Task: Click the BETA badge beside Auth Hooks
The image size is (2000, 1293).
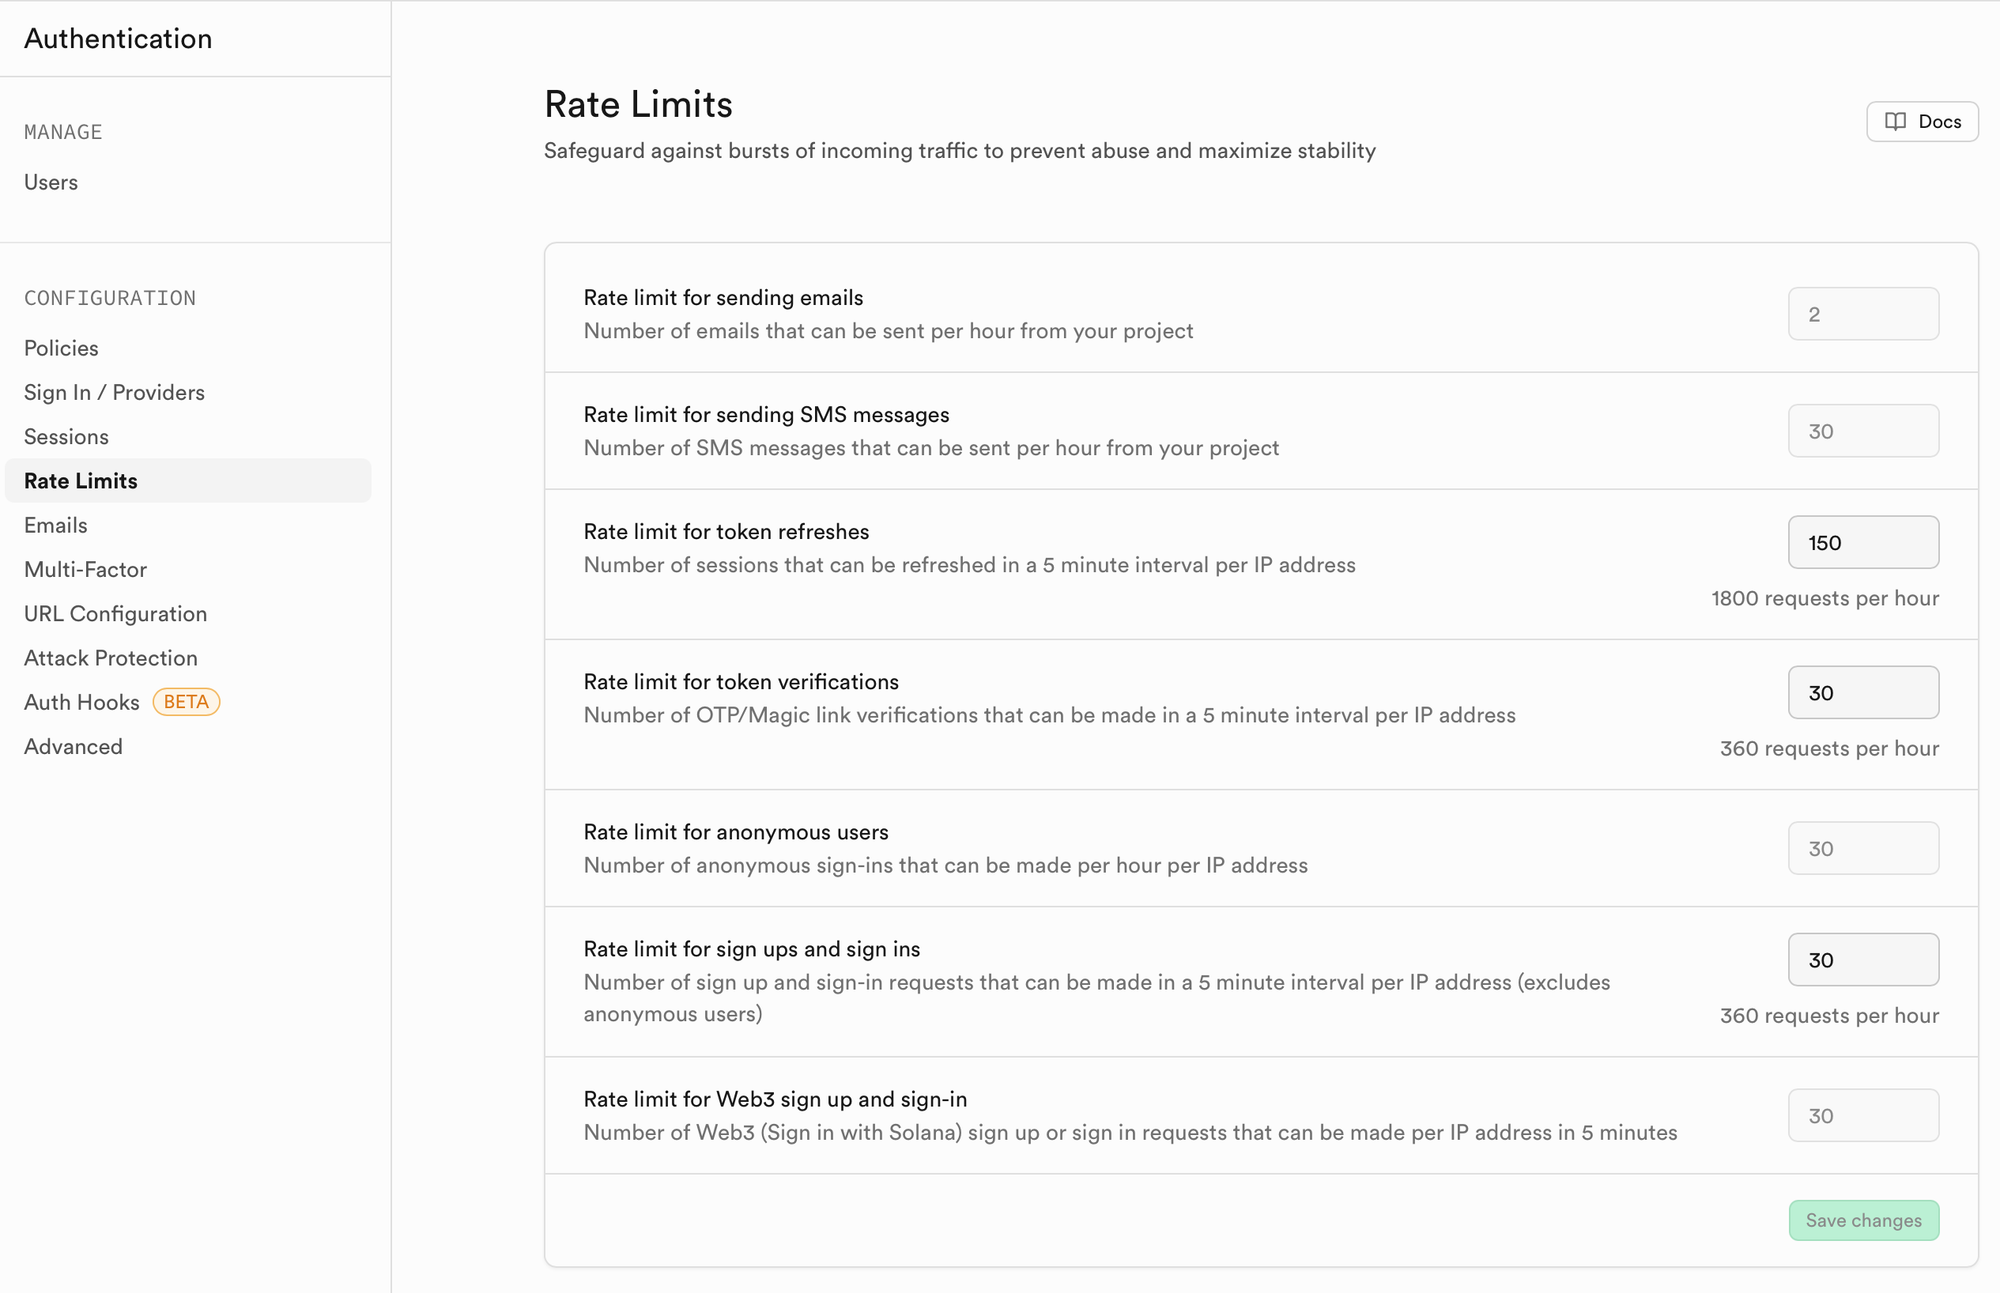Action: (x=186, y=702)
